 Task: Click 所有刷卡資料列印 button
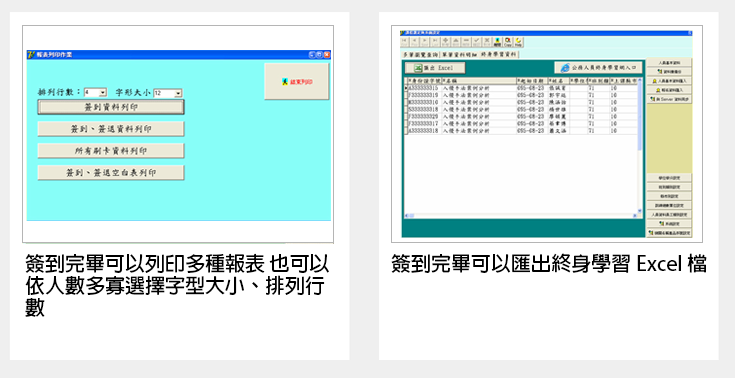point(111,151)
